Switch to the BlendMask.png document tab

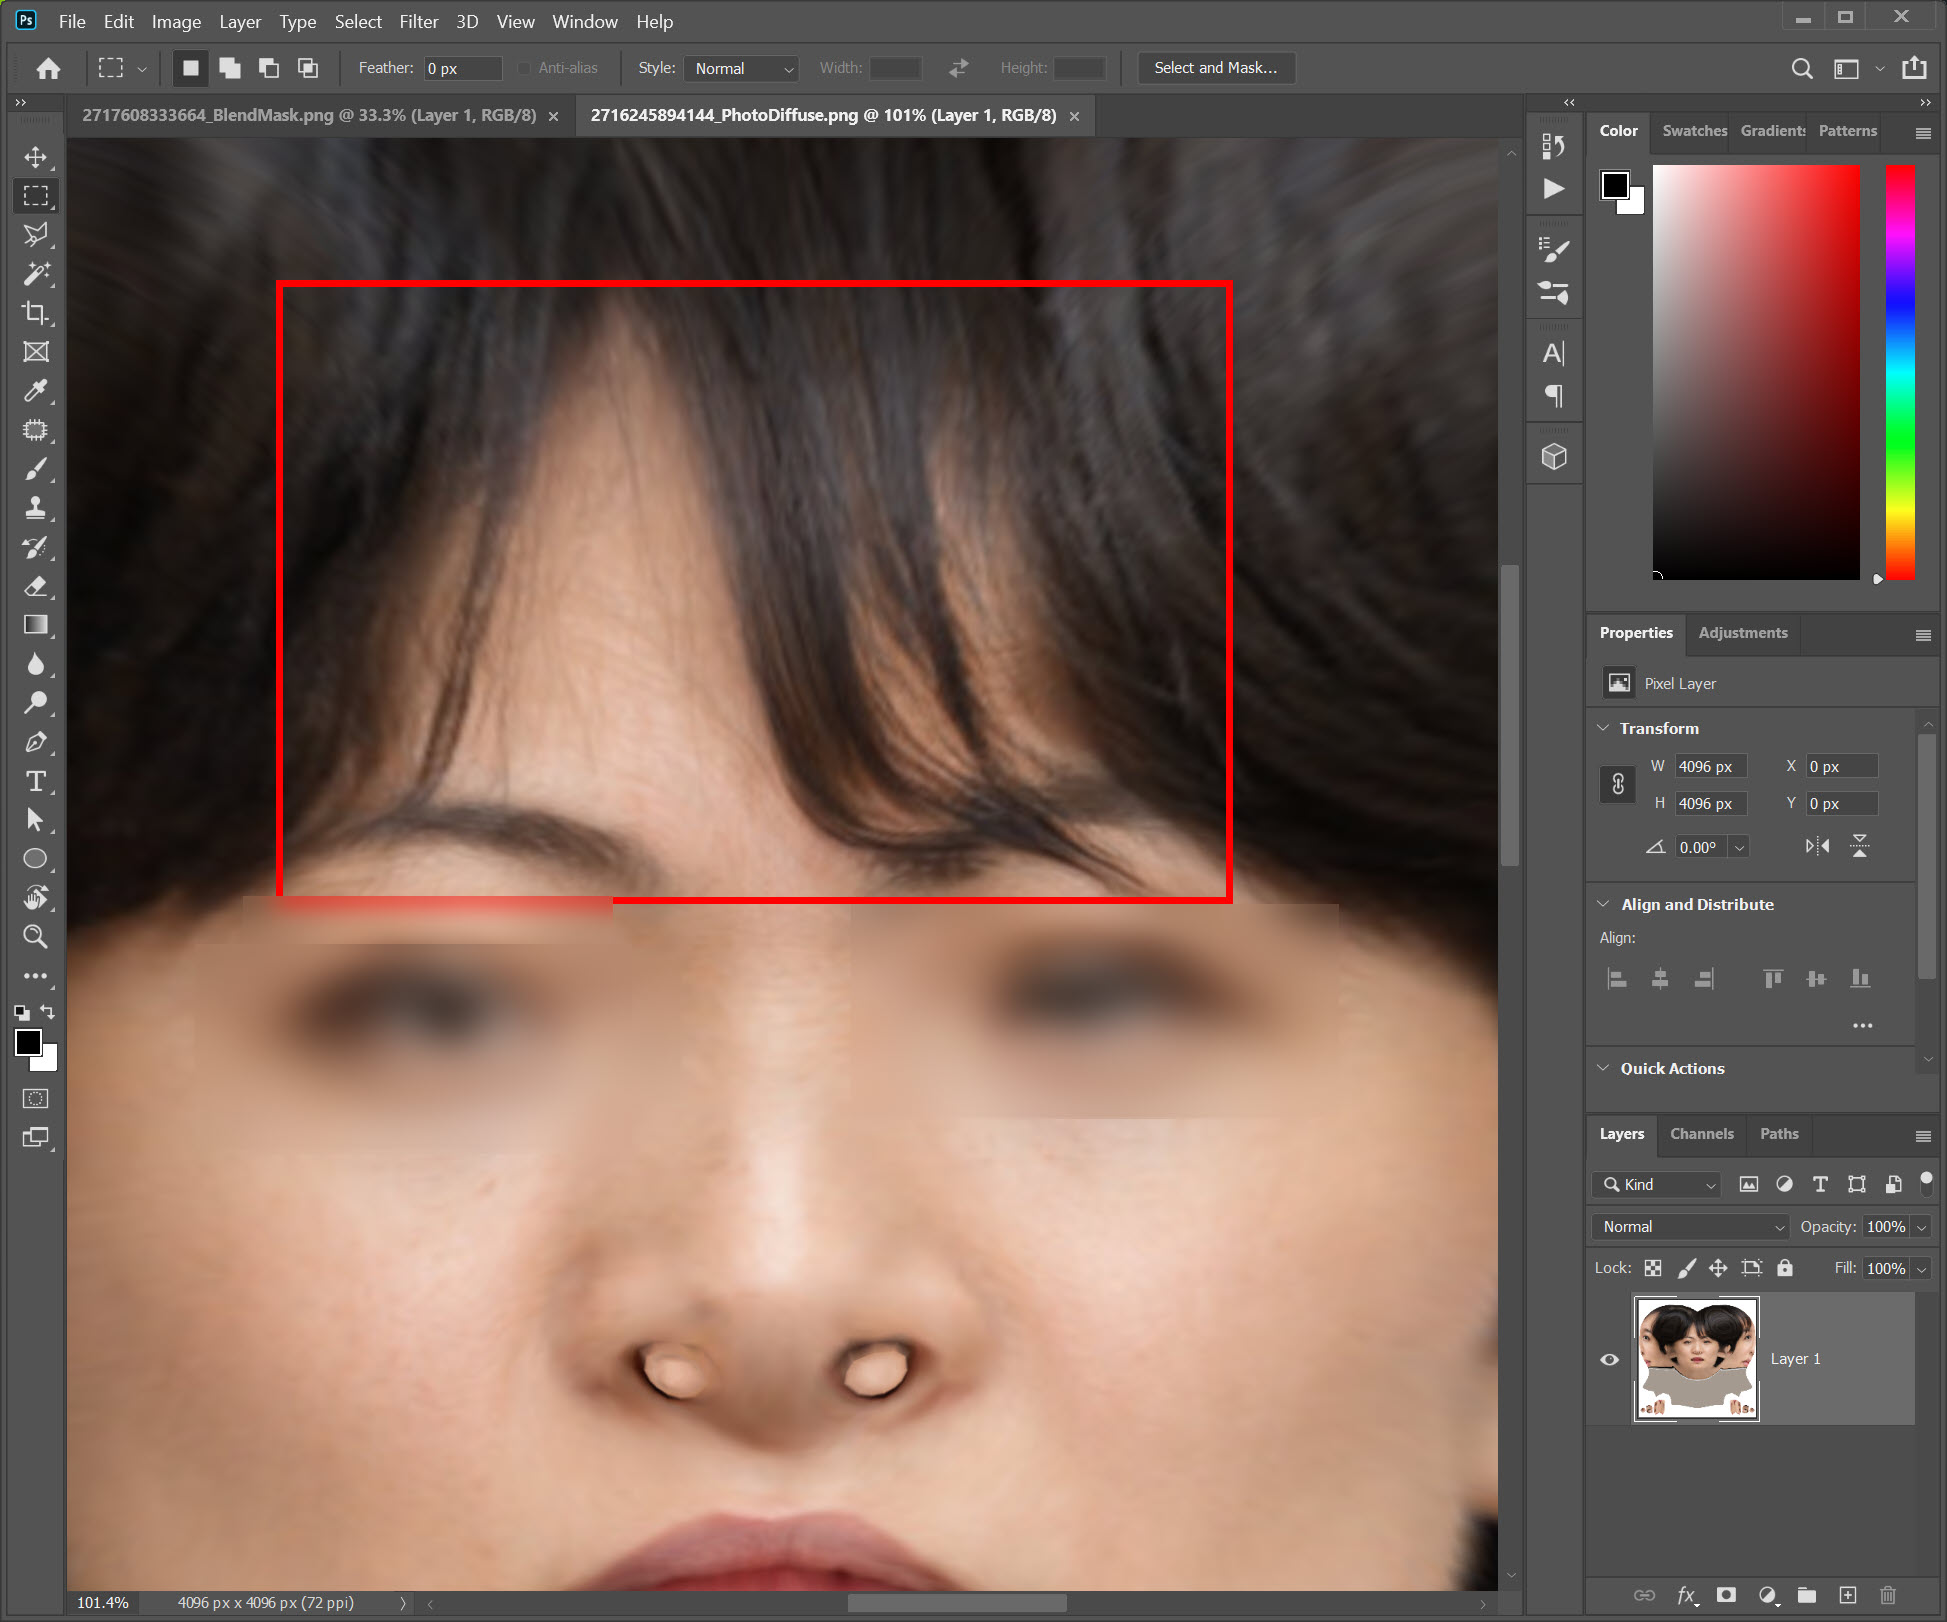[309, 115]
